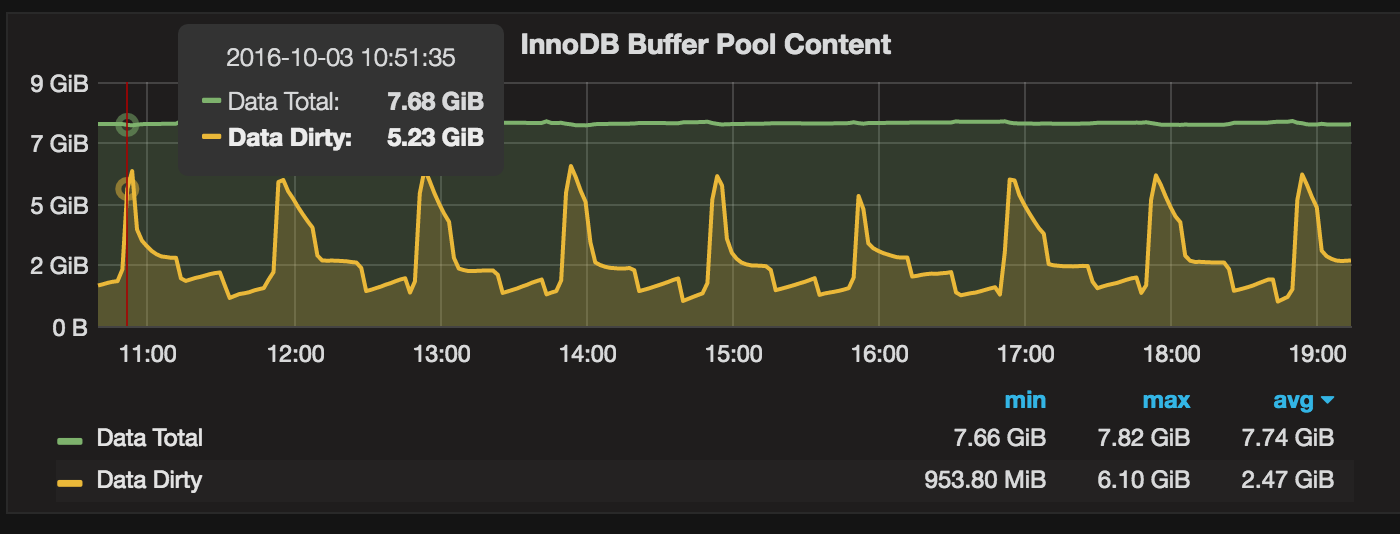
Task: Click the yellow line icon in tooltip
Action: [x=210, y=136]
